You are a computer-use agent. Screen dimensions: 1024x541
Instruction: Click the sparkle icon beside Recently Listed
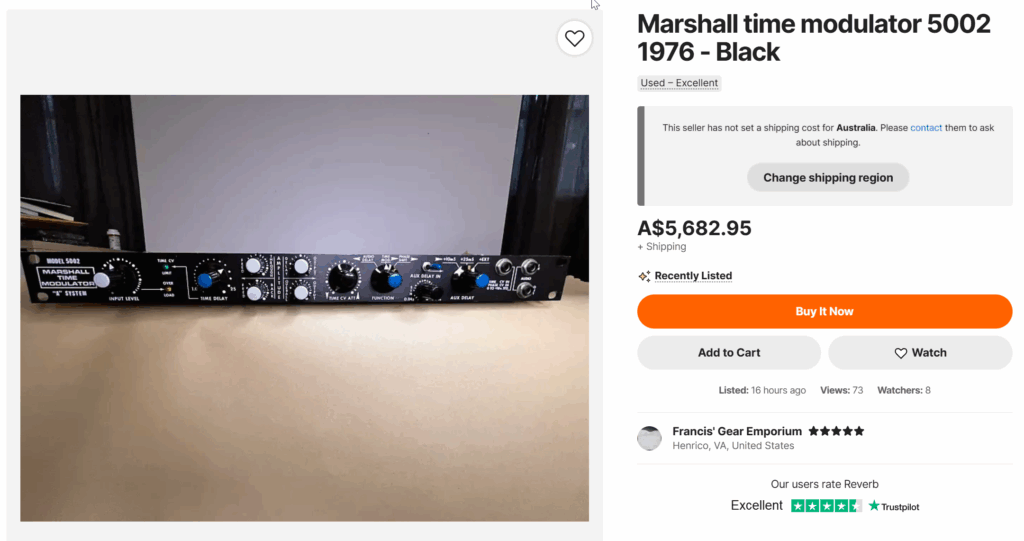(x=644, y=276)
